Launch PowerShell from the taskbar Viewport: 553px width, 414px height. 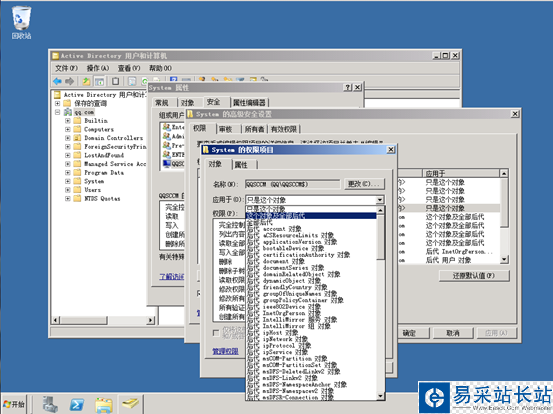point(77,404)
